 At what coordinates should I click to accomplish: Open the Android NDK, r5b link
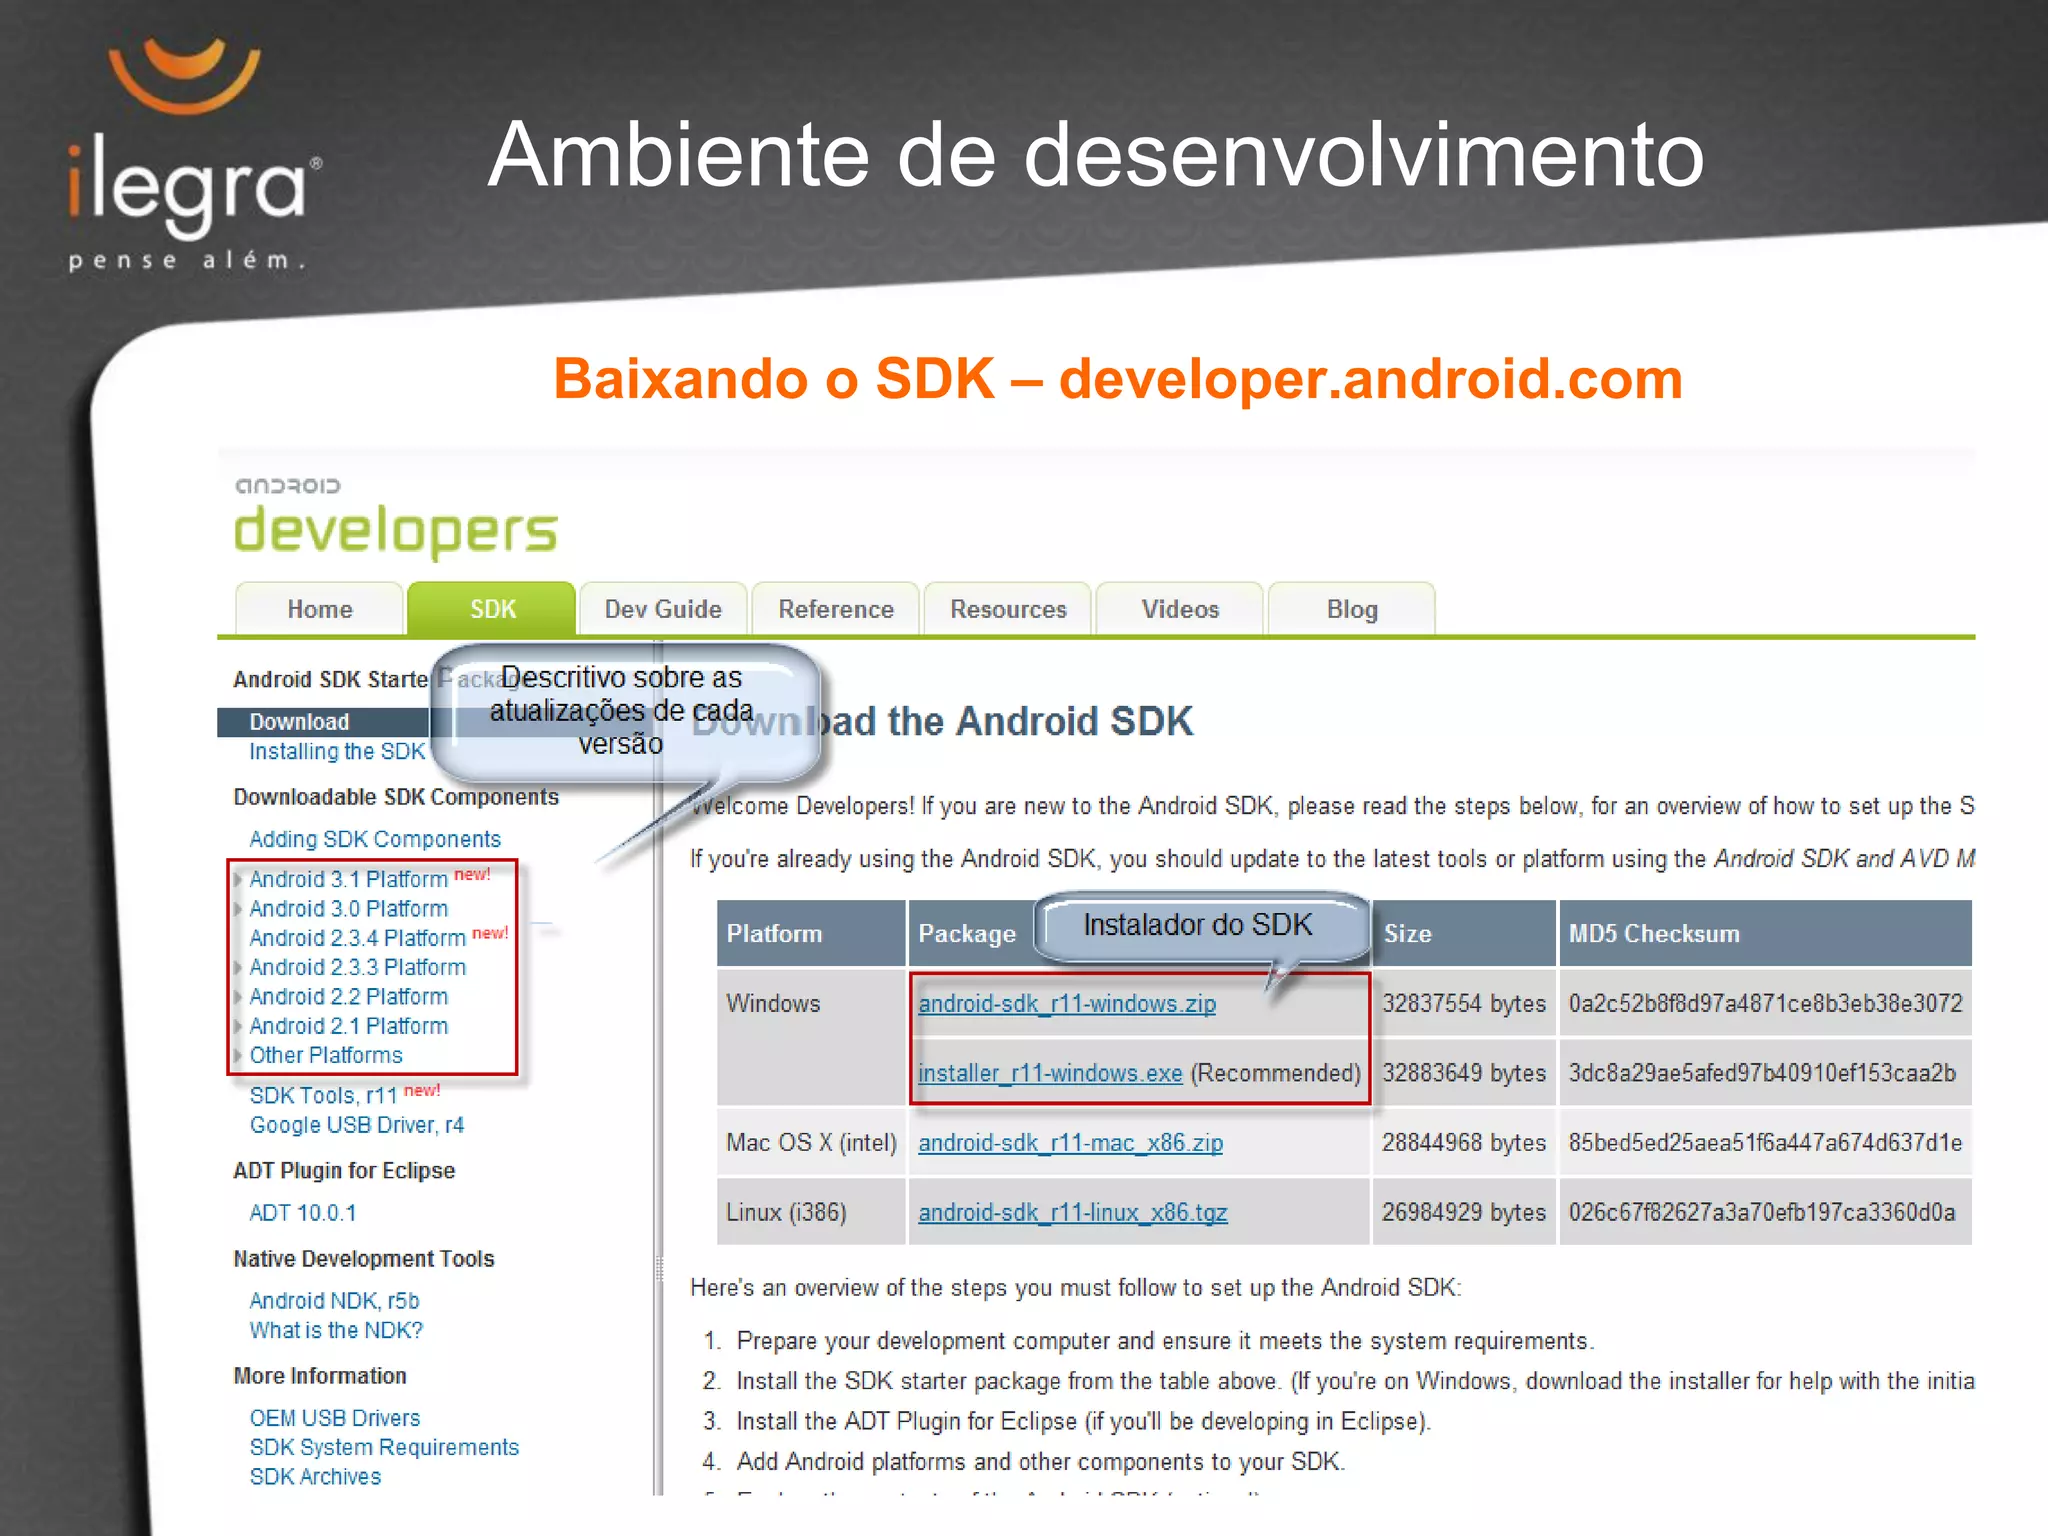pos(334,1301)
